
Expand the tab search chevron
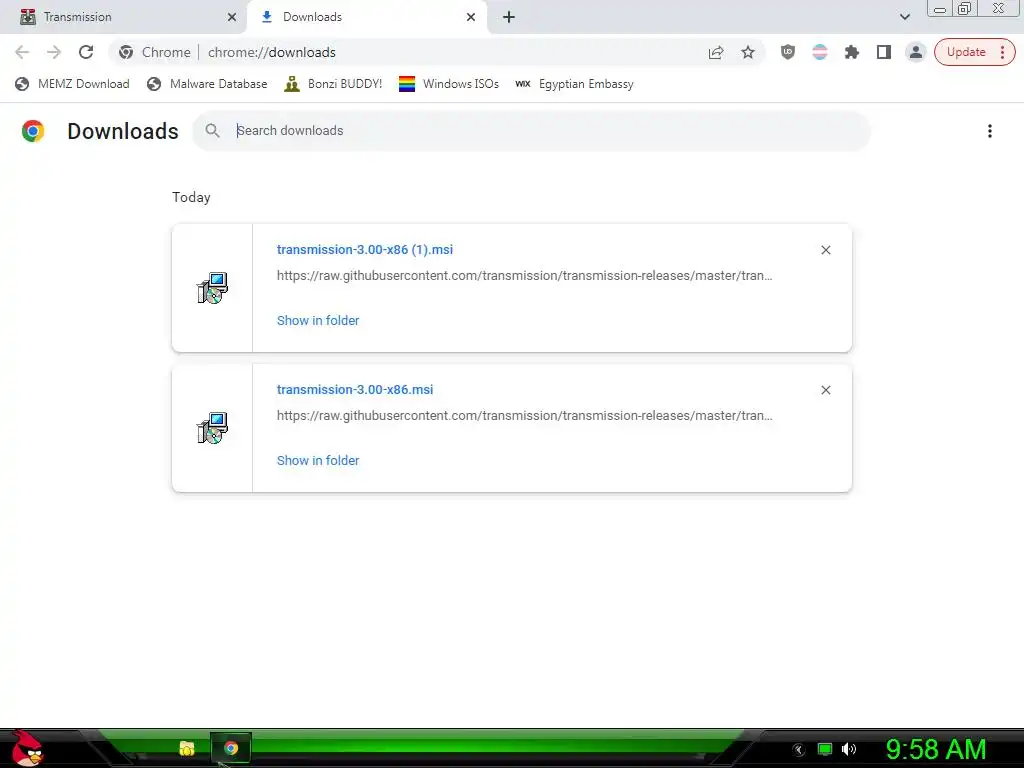(x=904, y=17)
